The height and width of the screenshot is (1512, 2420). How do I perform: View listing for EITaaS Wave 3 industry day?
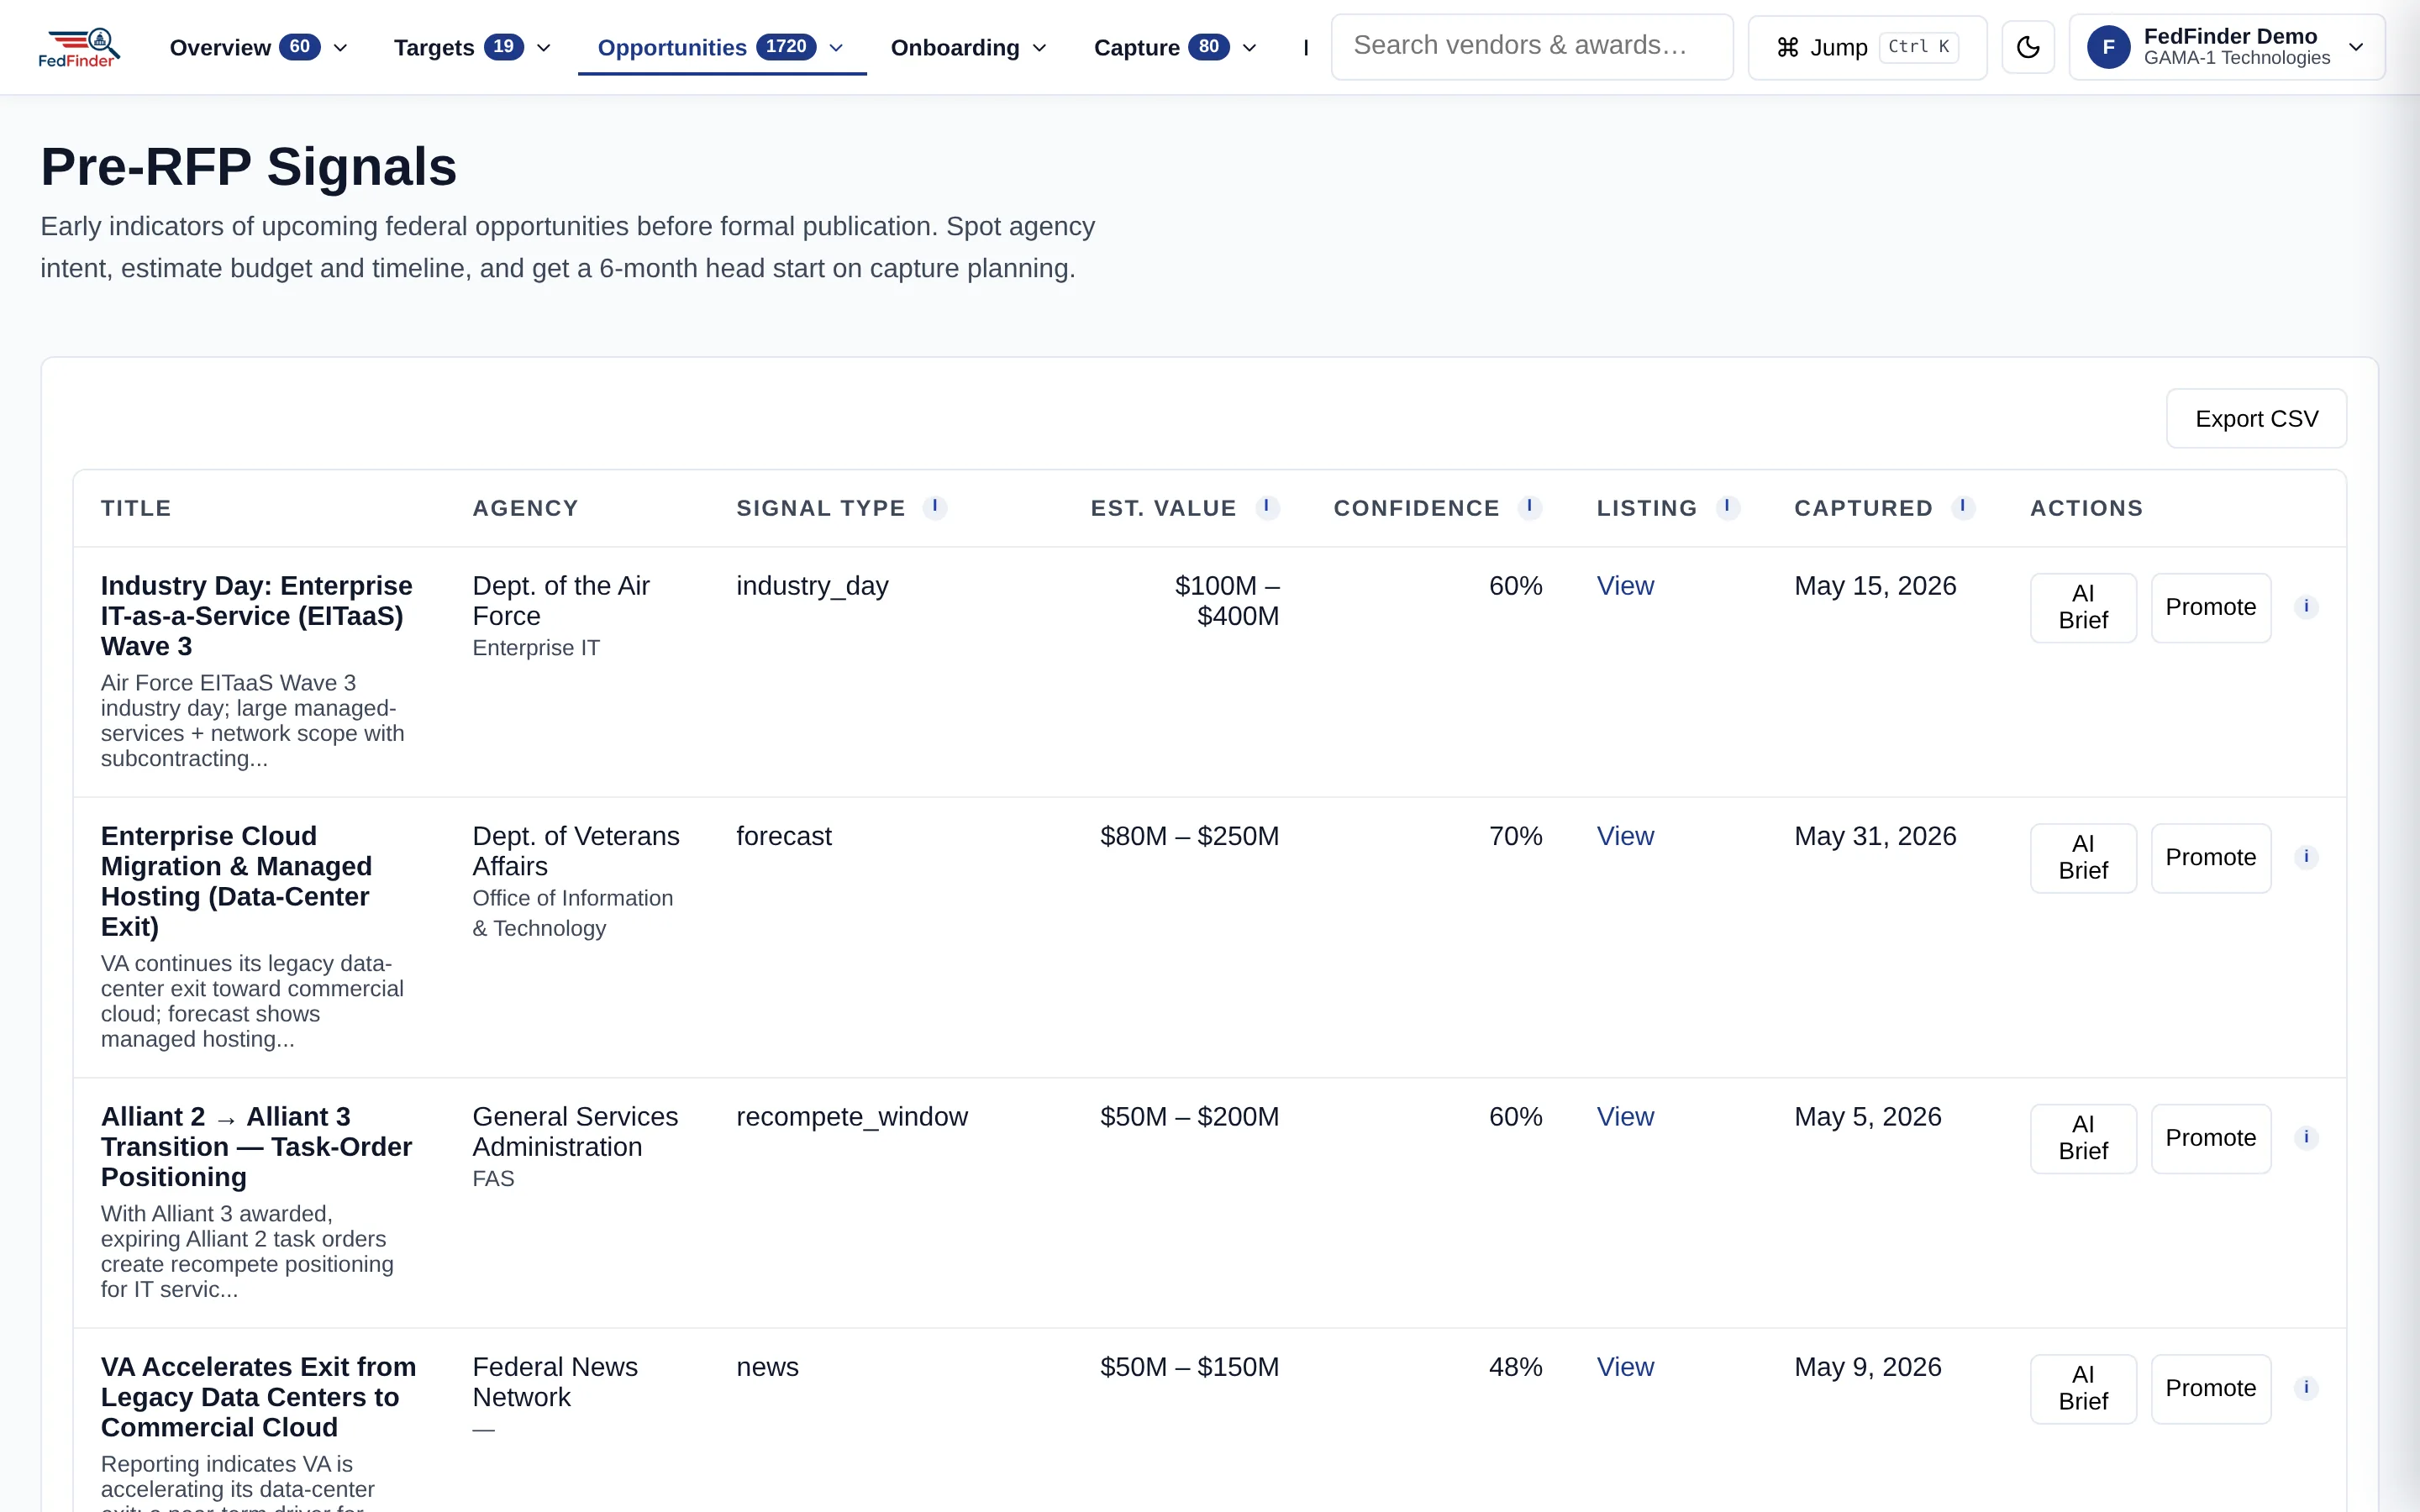pos(1625,586)
